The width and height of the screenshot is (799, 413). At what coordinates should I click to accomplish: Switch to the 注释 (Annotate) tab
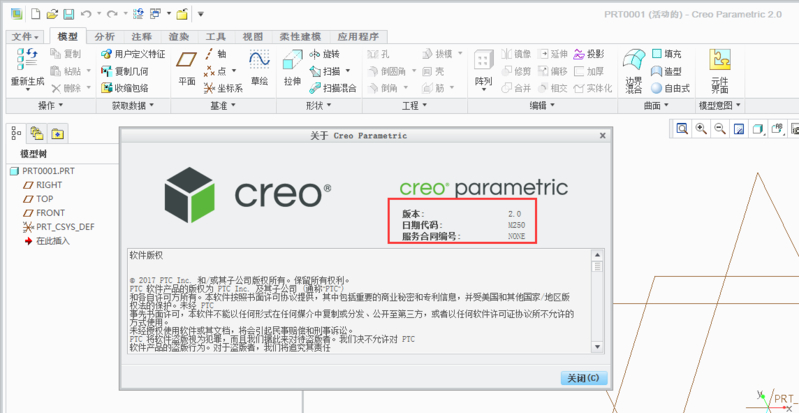[x=142, y=37]
